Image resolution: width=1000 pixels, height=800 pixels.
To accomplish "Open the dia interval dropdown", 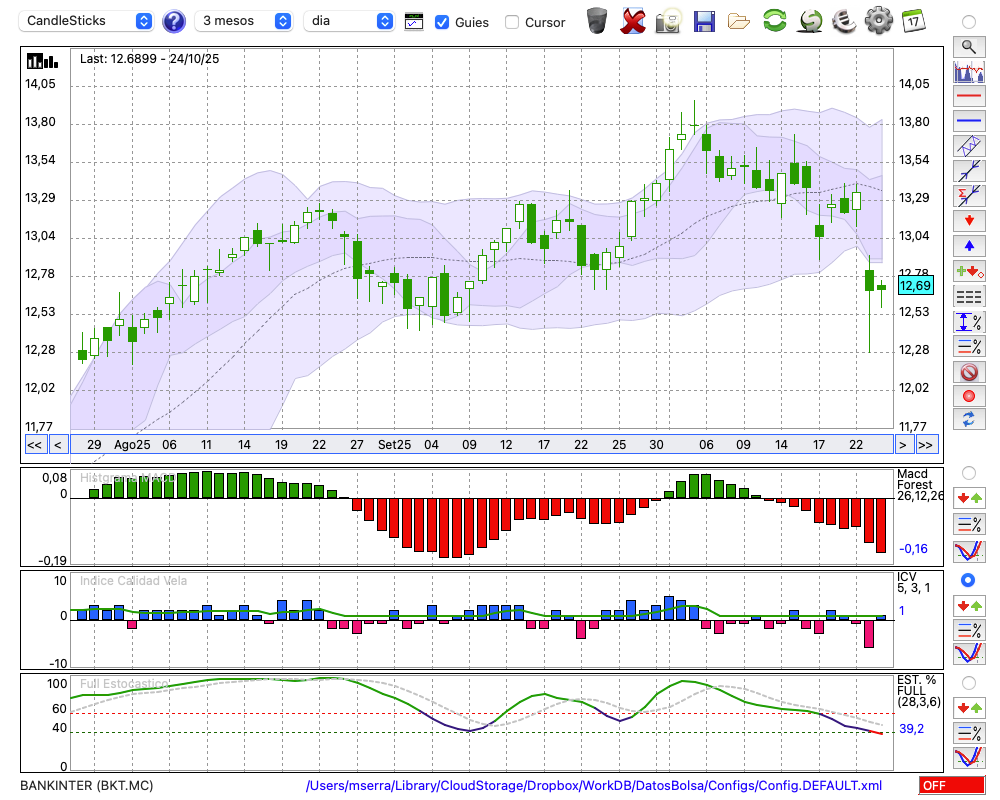I will click(349, 21).
